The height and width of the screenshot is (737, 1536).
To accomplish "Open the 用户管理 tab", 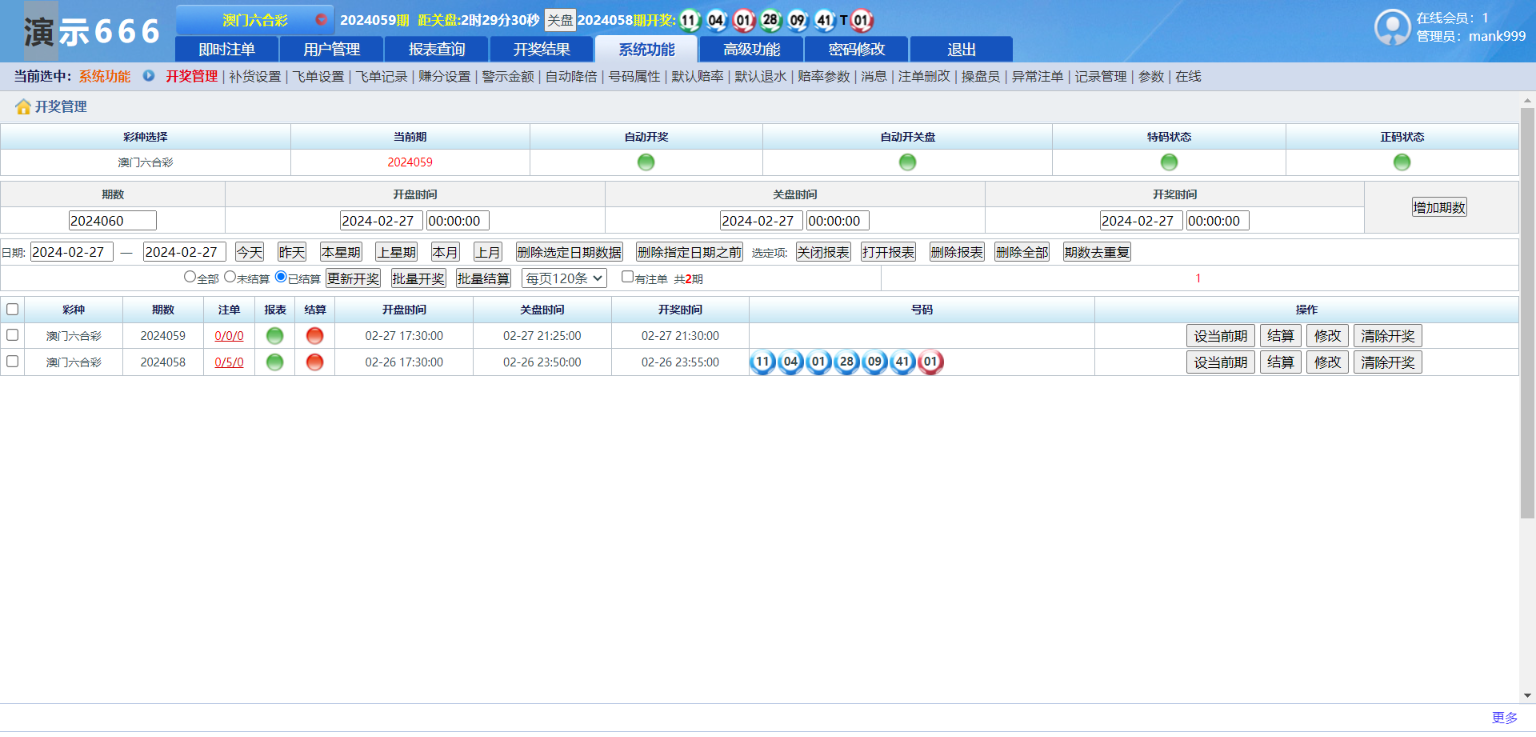I will 332,49.
